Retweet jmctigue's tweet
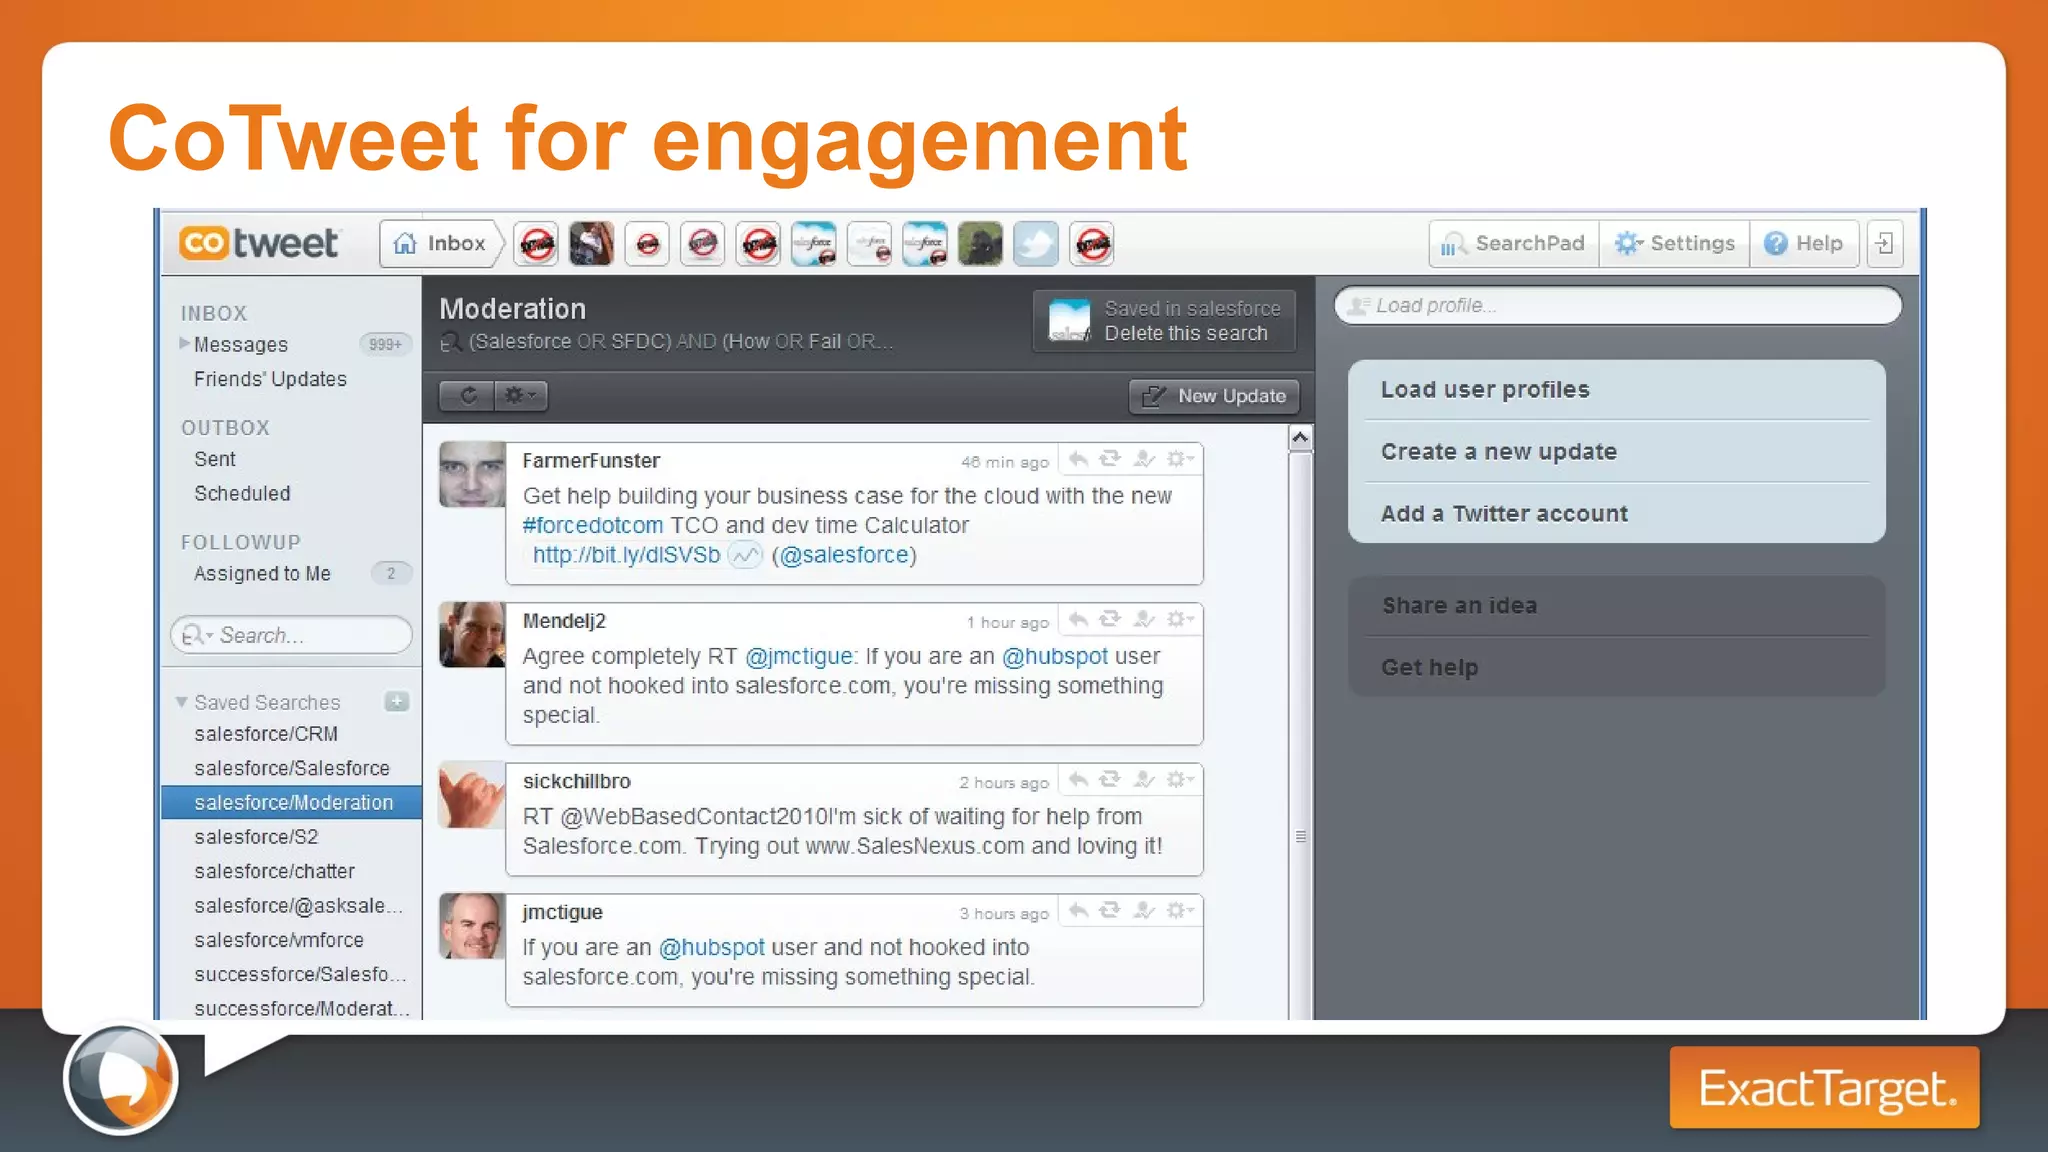 1110,910
